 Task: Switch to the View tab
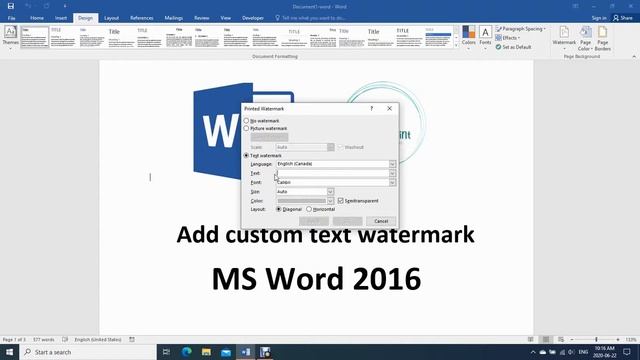tap(225, 18)
